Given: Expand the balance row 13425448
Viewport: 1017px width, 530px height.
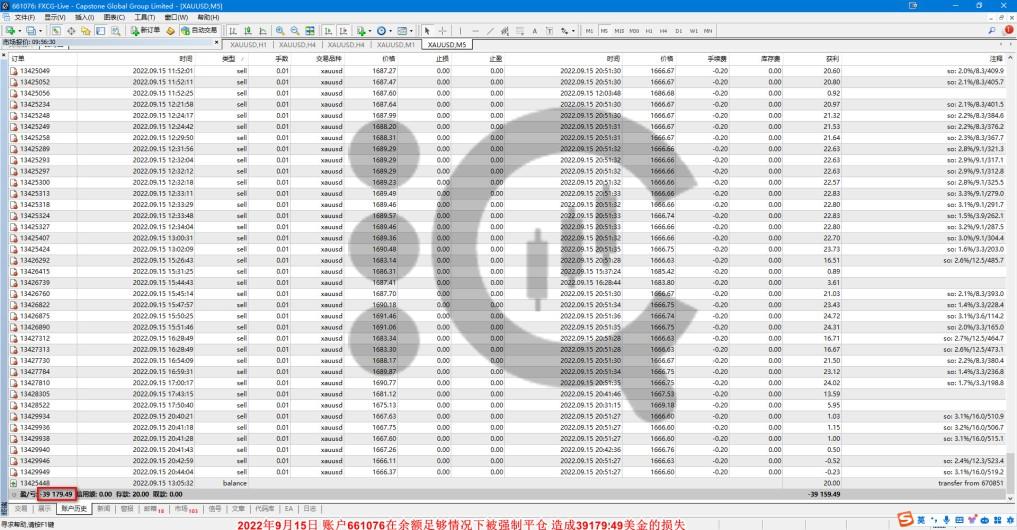Looking at the screenshot, I should click(x=14, y=482).
